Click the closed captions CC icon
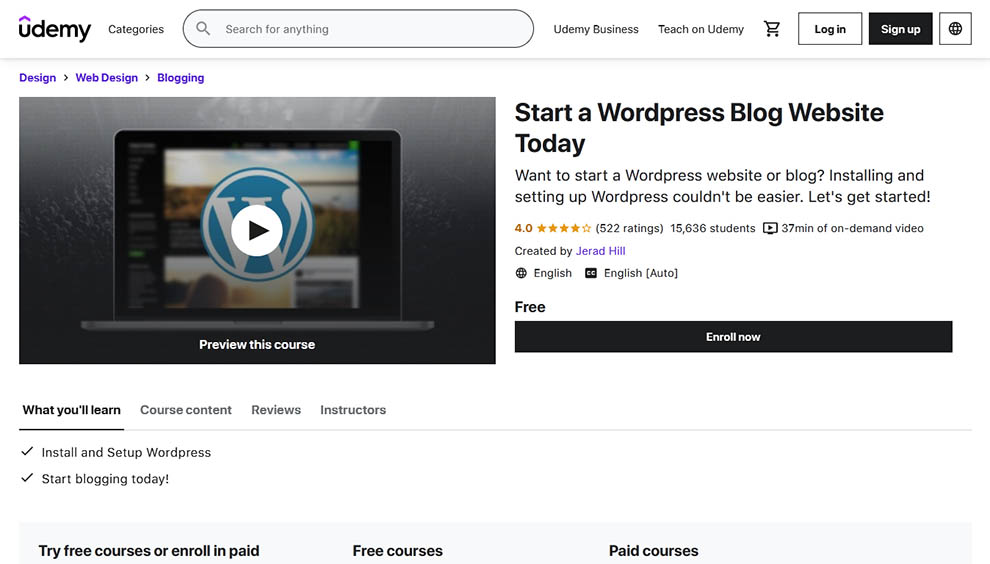Image resolution: width=990 pixels, height=564 pixels. coord(590,273)
